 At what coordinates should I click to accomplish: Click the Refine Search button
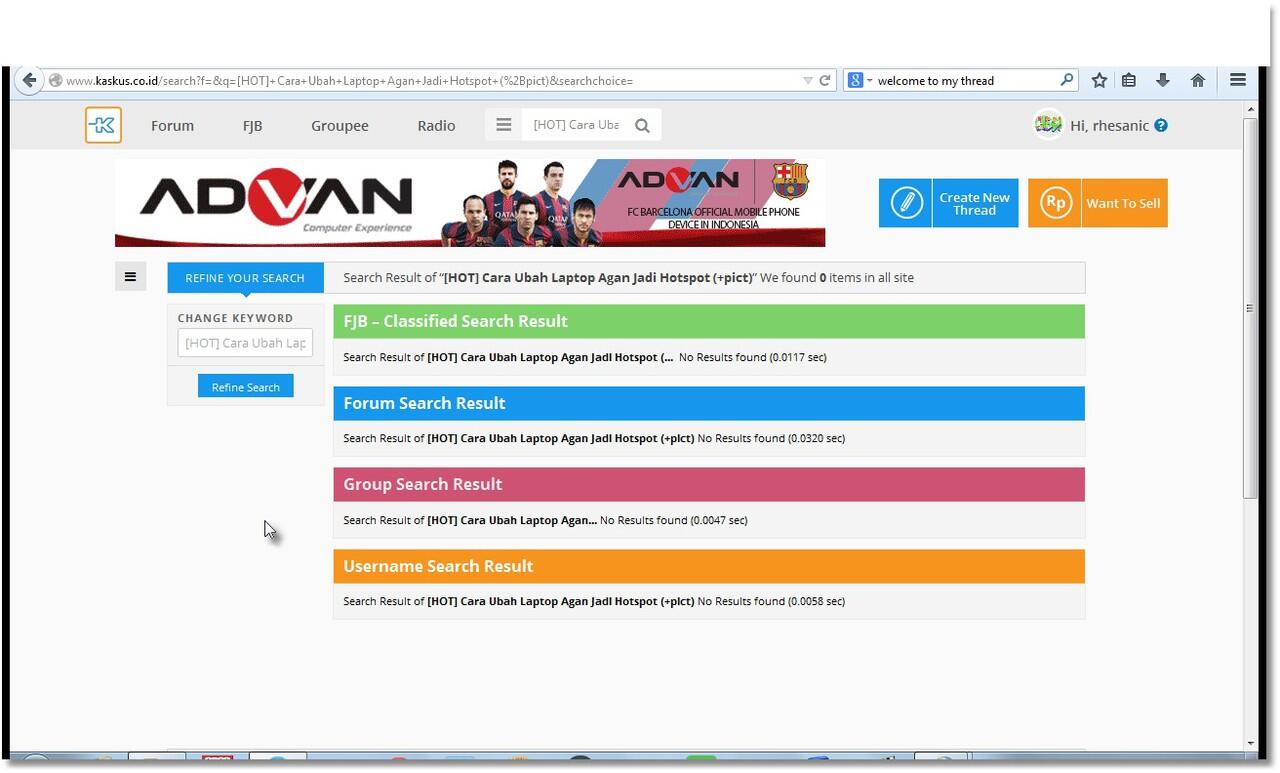tap(245, 387)
